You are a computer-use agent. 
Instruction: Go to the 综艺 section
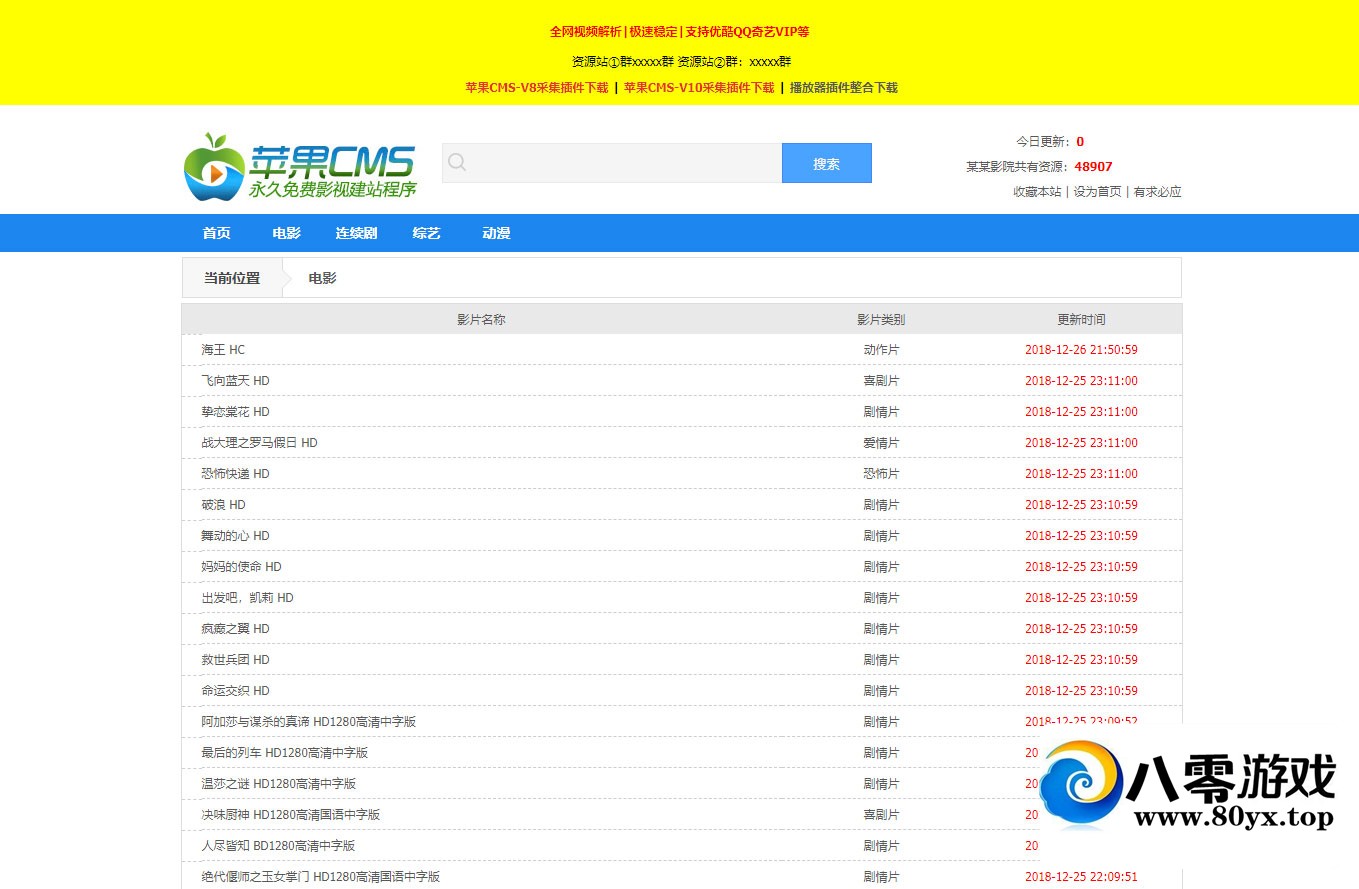point(426,233)
